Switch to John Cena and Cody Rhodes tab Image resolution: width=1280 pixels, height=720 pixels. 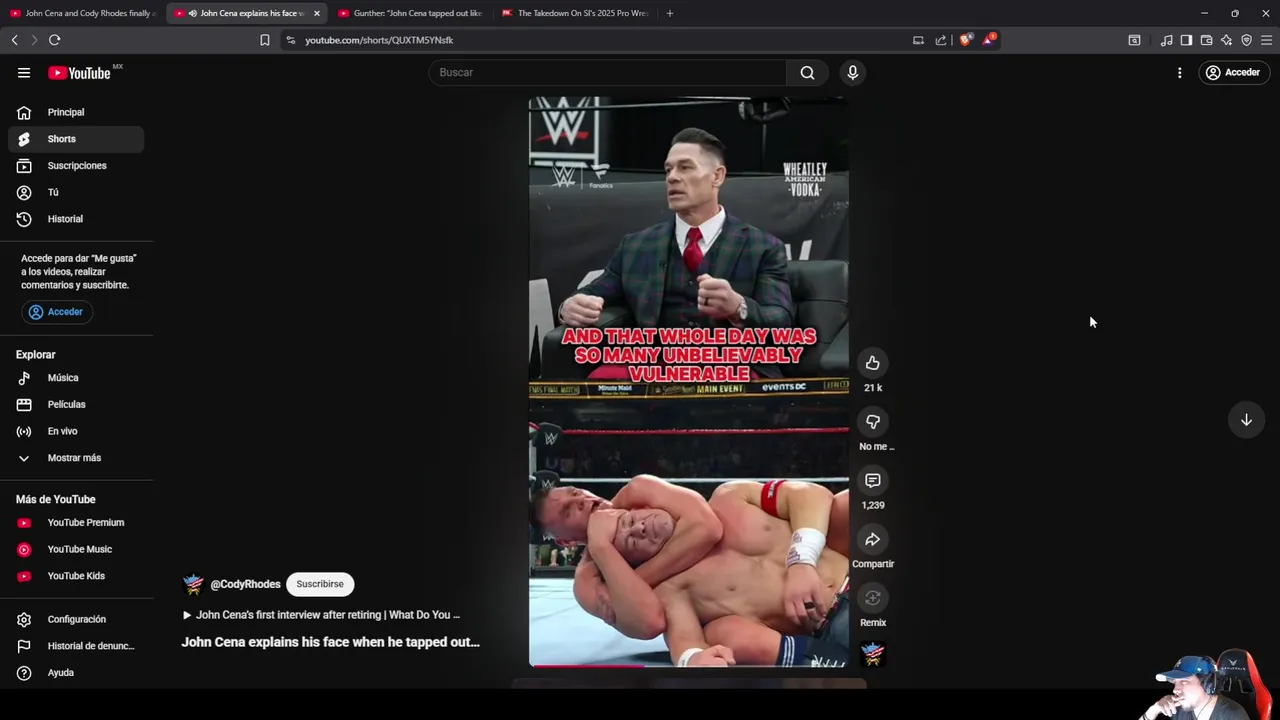[82, 13]
